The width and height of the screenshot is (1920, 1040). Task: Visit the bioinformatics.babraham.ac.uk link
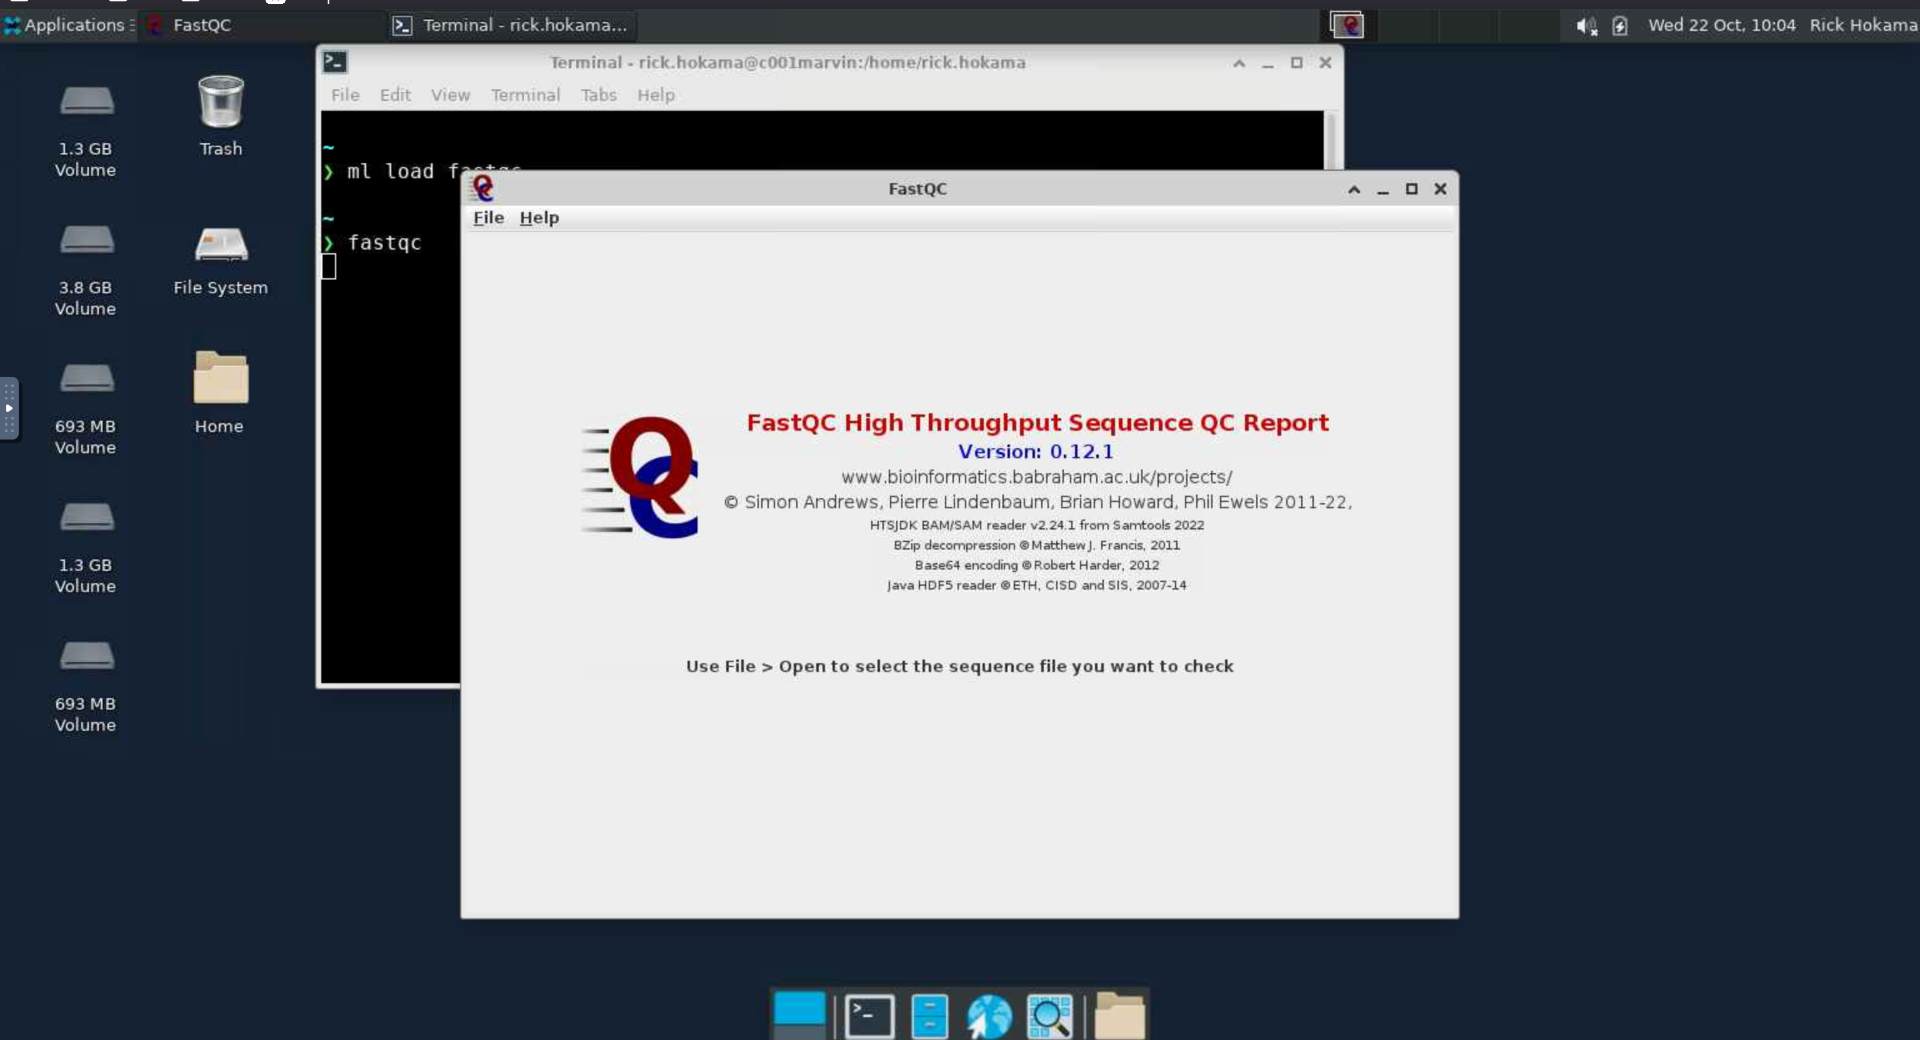point(1036,477)
